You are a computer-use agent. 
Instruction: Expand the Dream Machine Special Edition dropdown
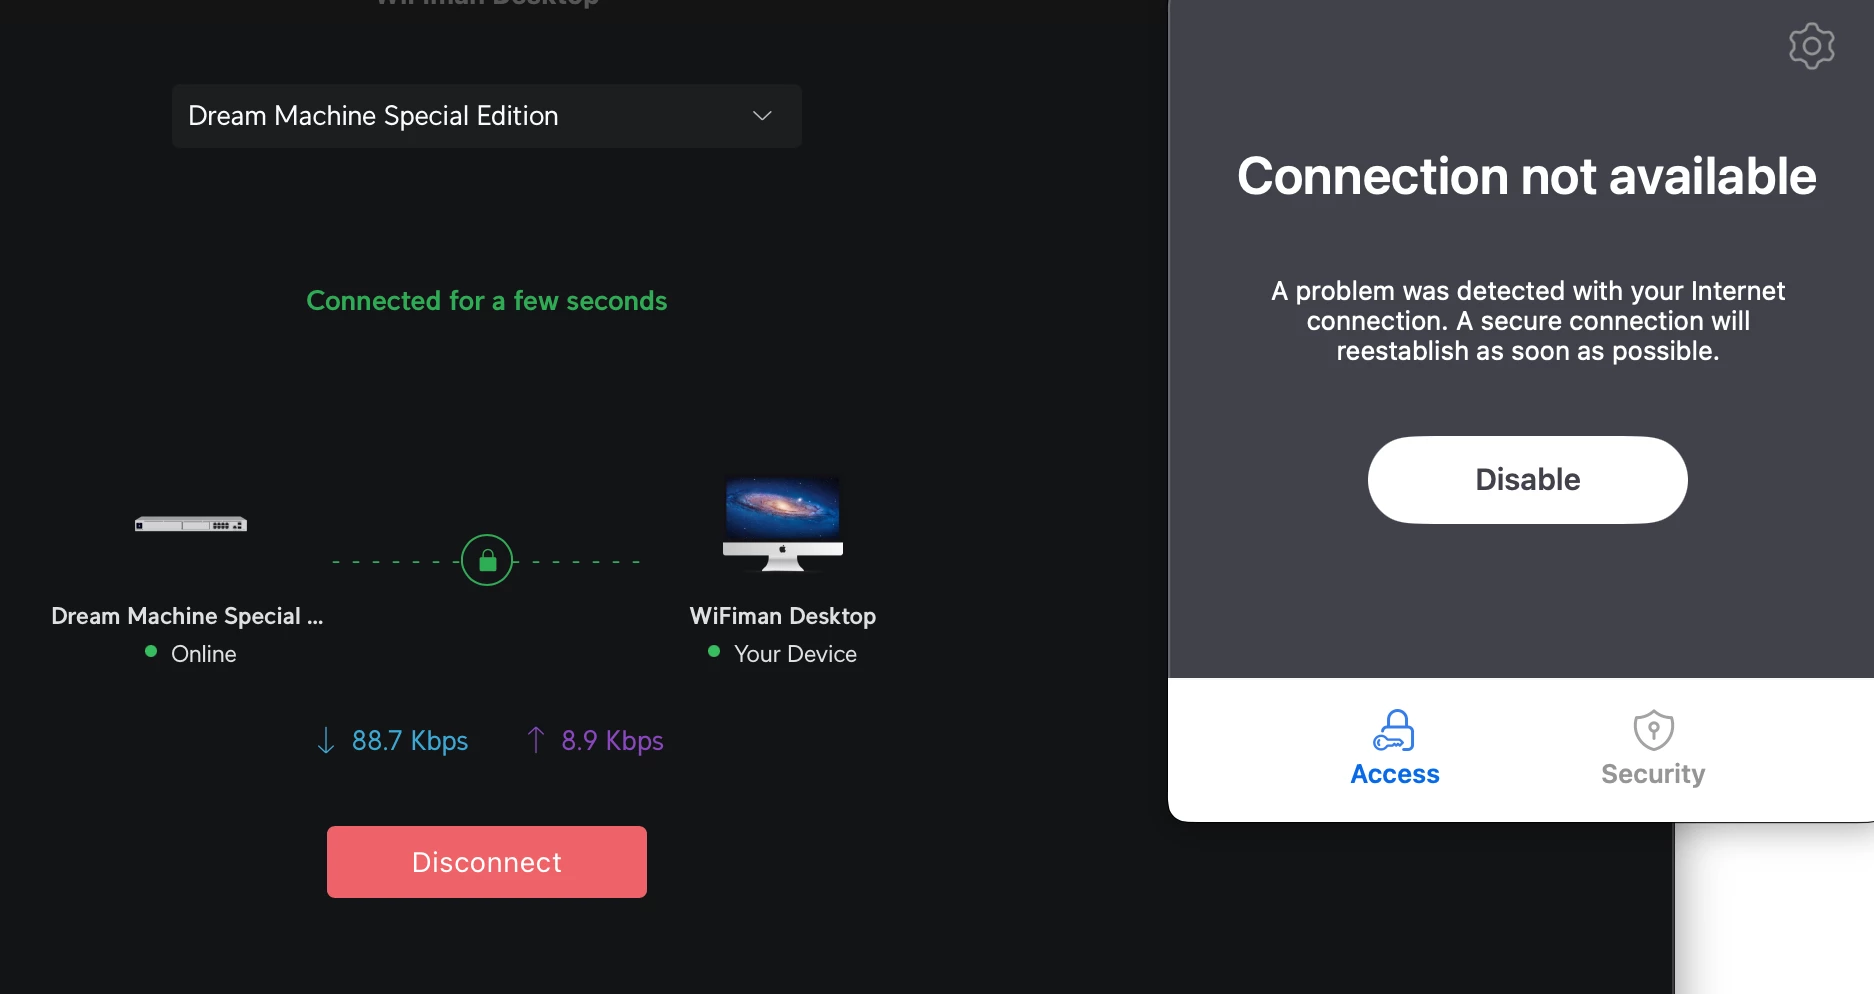point(487,116)
